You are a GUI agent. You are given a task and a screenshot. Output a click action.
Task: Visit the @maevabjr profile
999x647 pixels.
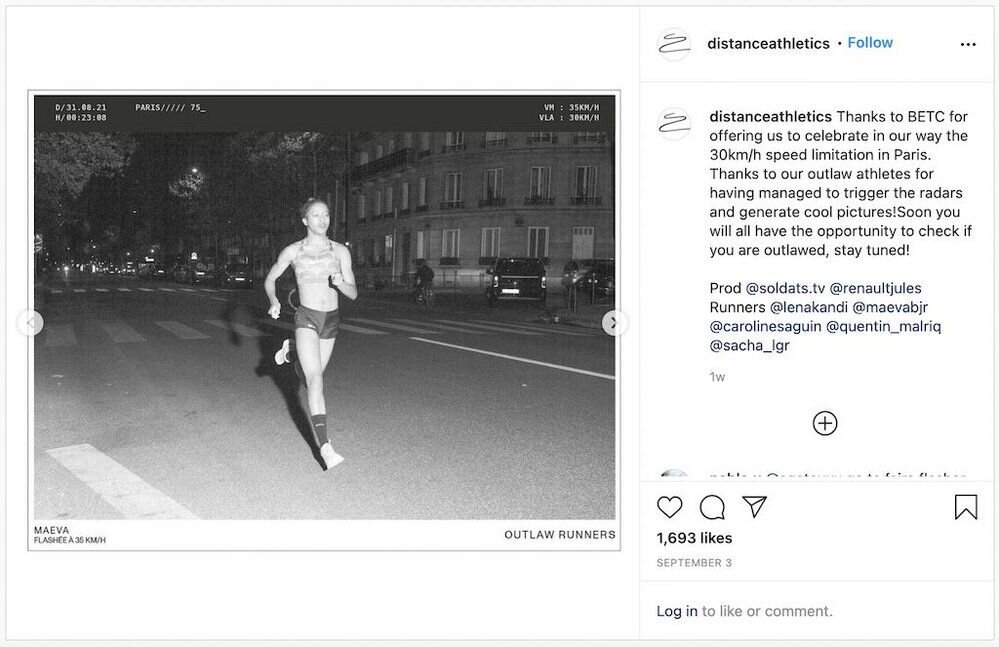[890, 307]
